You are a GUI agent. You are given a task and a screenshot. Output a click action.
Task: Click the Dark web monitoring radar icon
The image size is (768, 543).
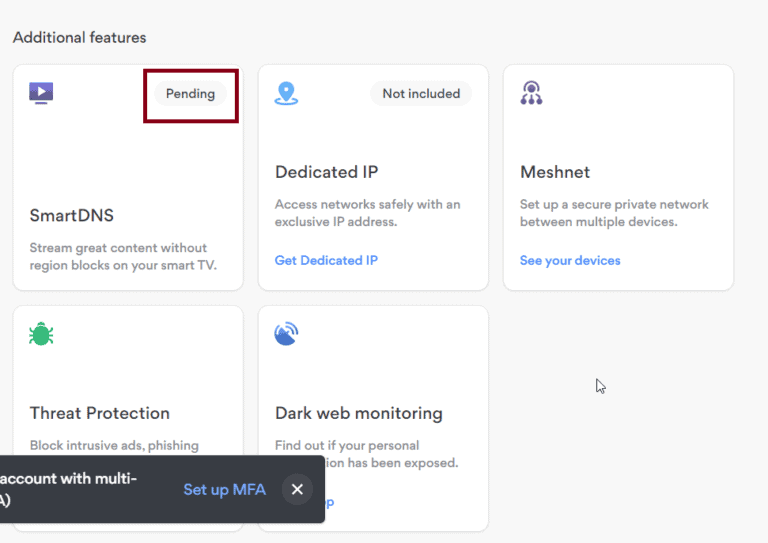[286, 334]
